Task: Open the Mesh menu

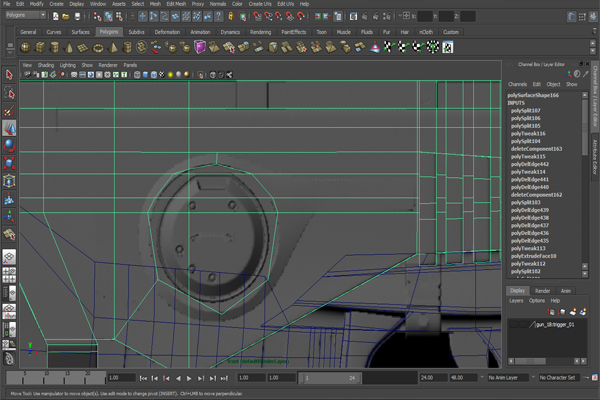Action: [155, 4]
